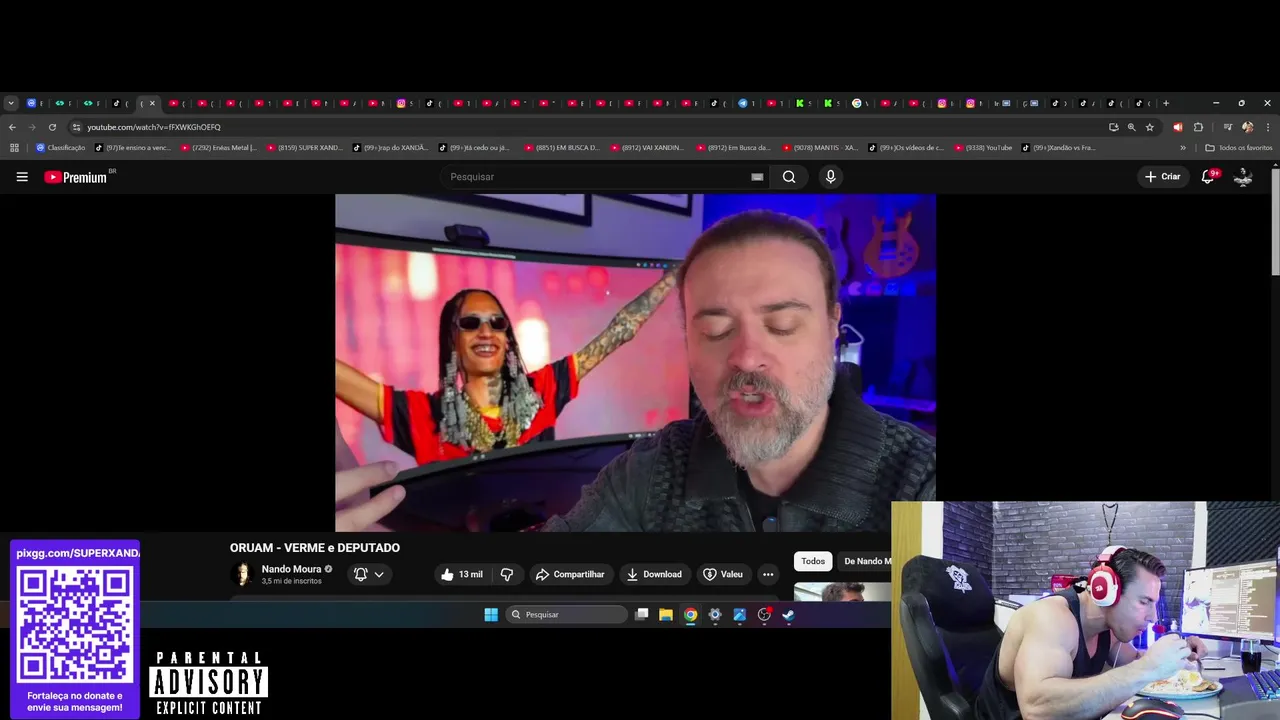The width and height of the screenshot is (1280, 720).
Task: Open the suggested video thumbnail under Todos
Action: tap(842, 591)
